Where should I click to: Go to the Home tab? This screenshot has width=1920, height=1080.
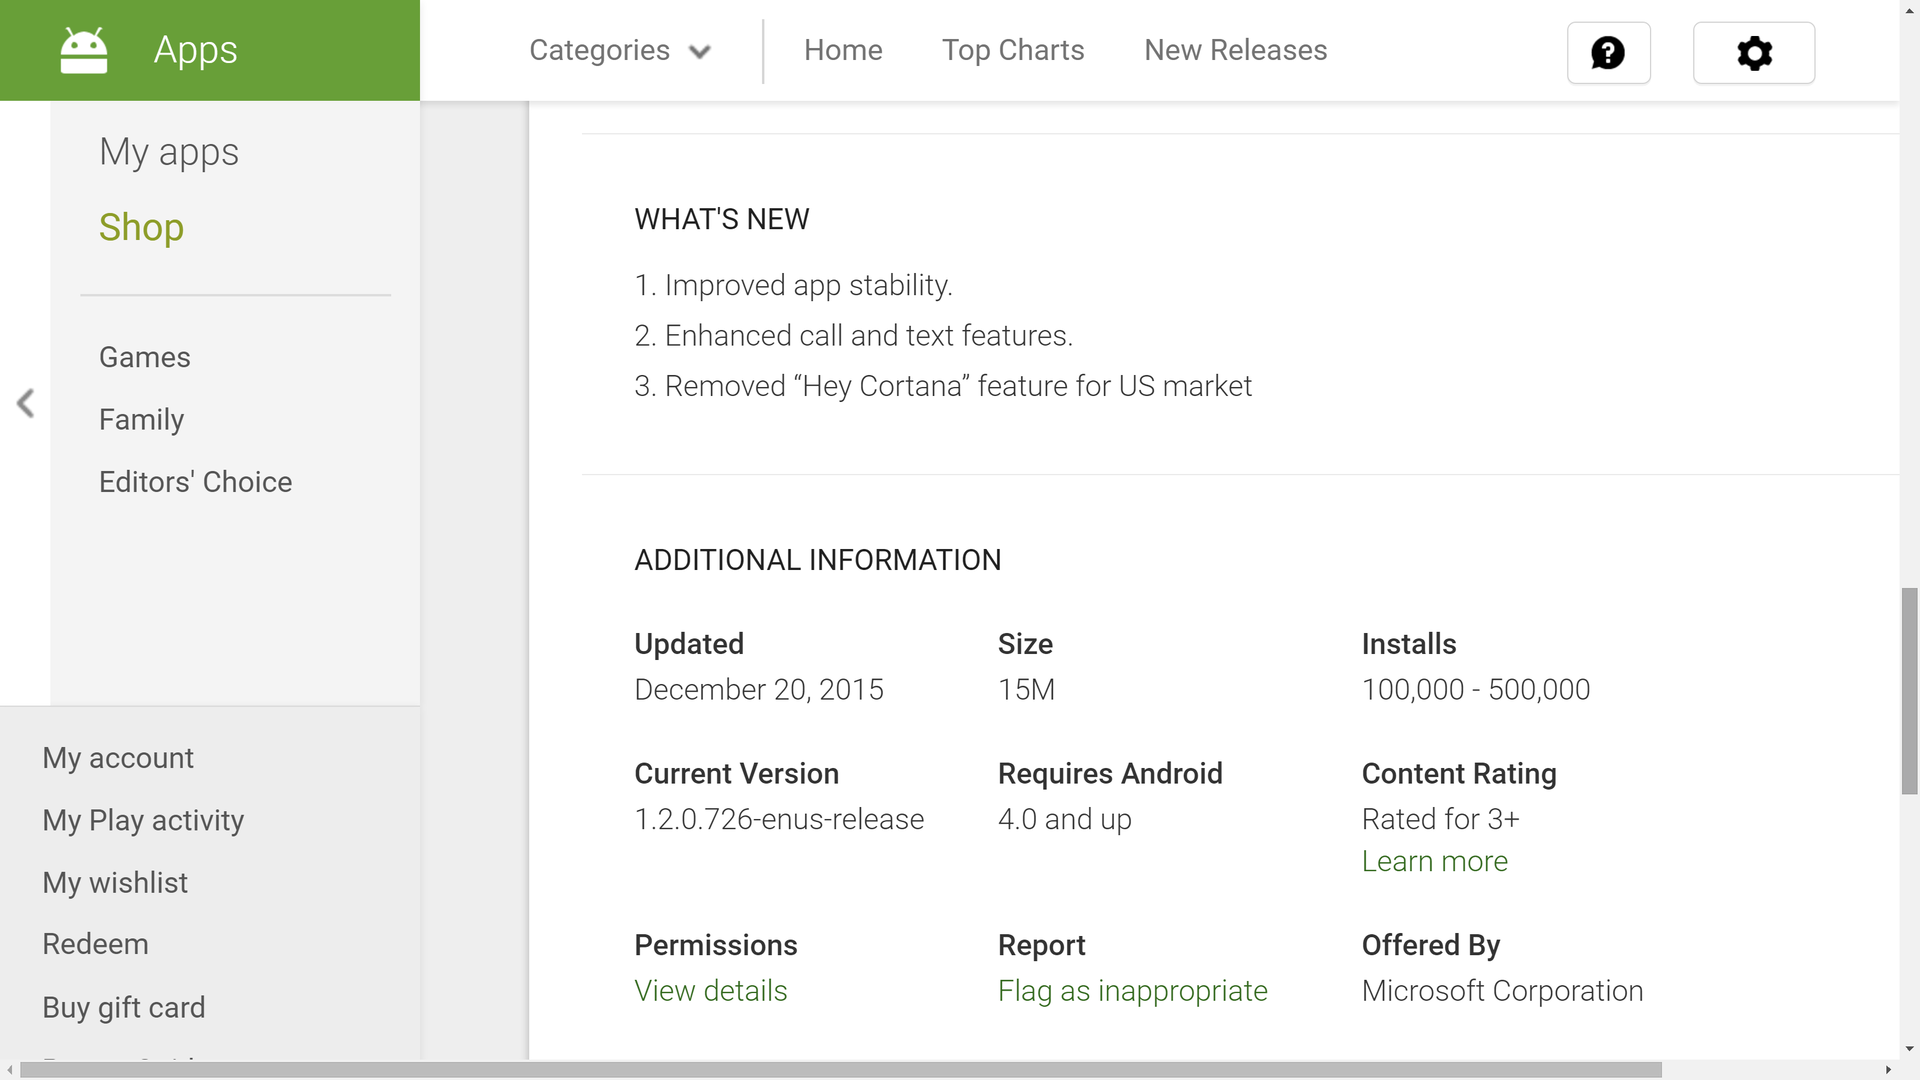[842, 50]
